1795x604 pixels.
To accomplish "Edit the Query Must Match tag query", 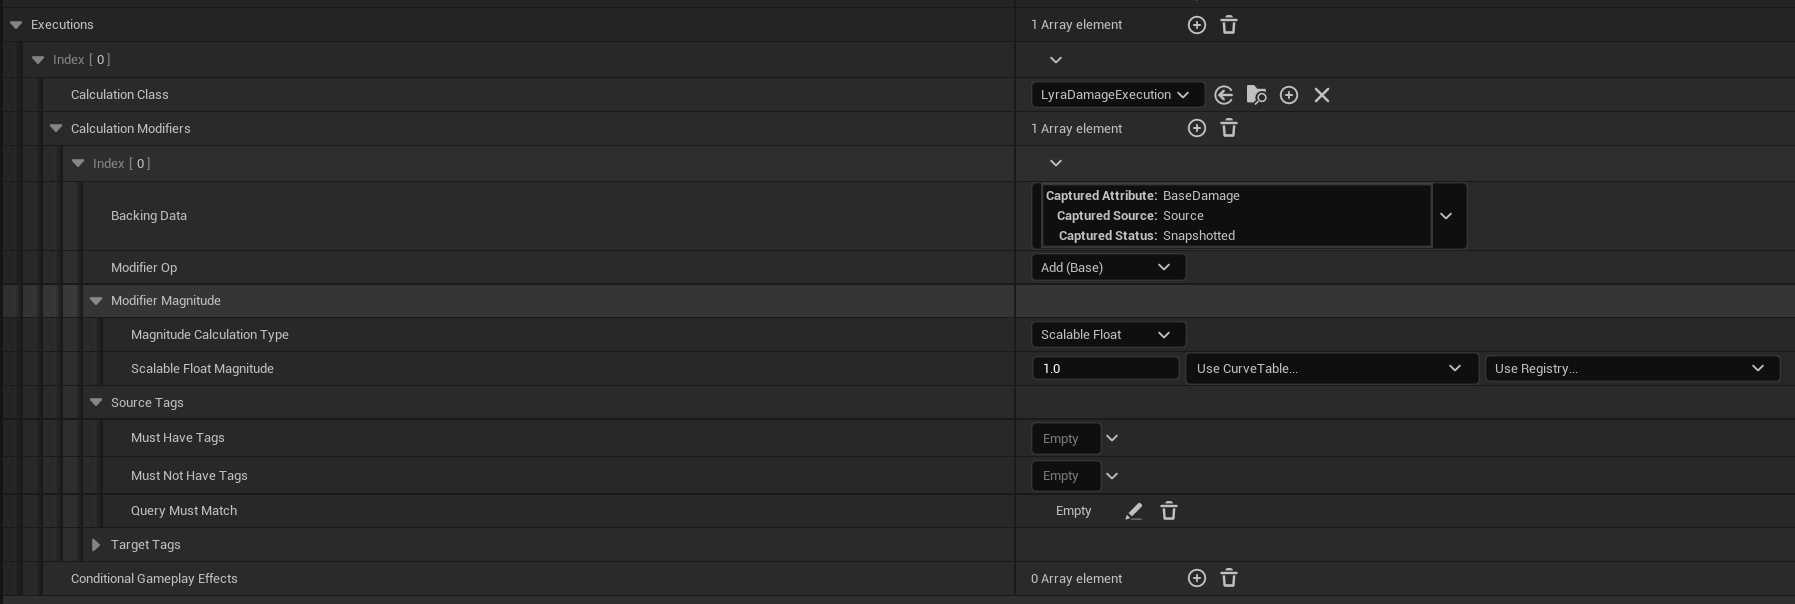I will tap(1133, 511).
